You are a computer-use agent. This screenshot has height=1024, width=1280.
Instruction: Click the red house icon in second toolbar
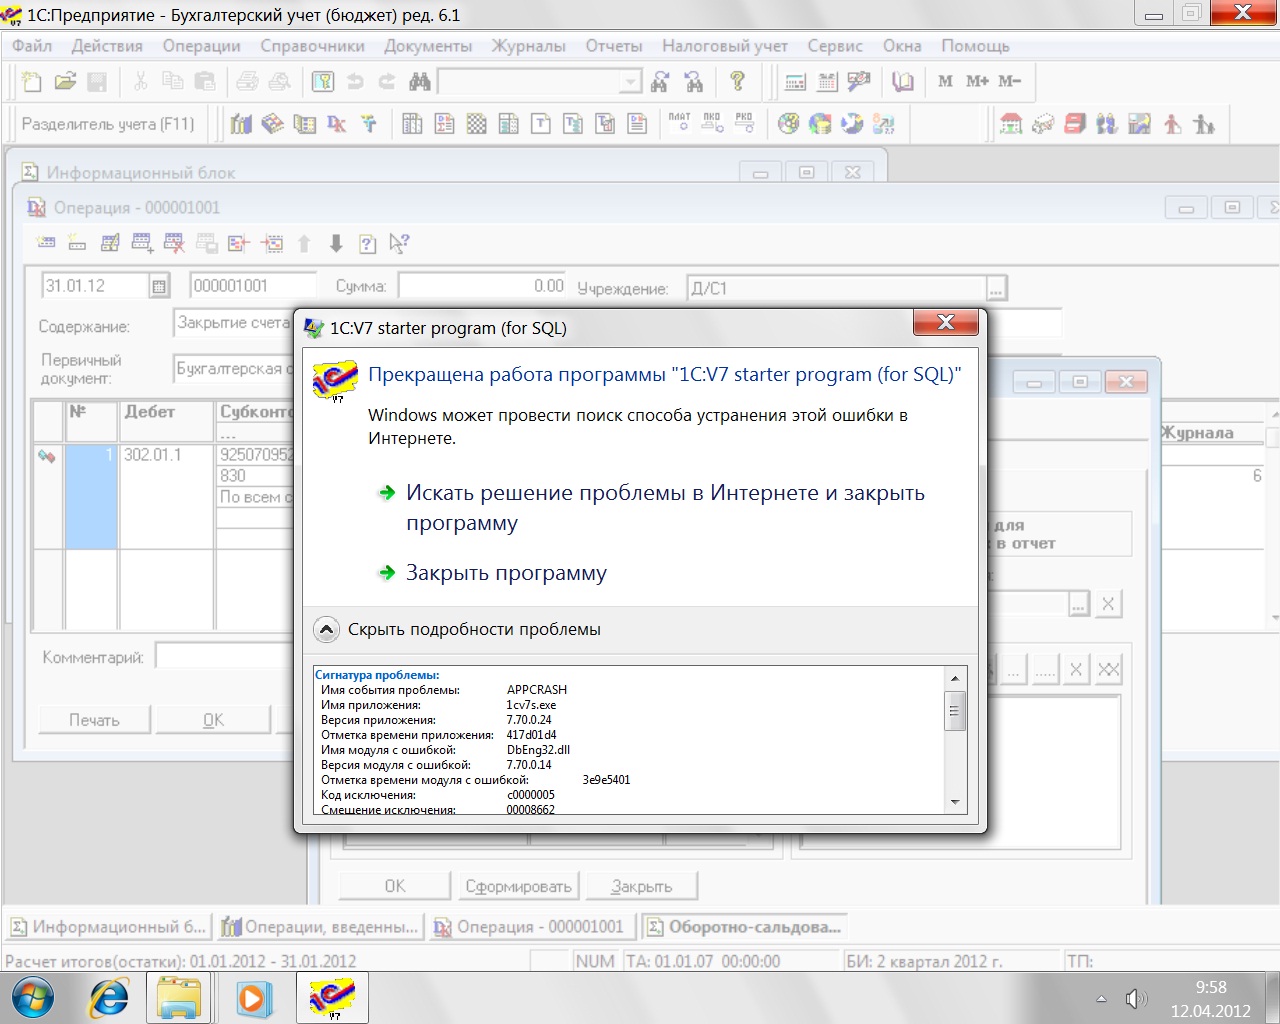click(1012, 124)
